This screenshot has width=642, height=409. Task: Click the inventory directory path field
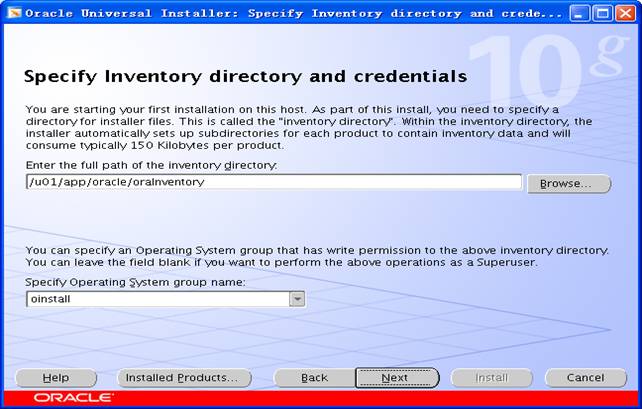[x=274, y=182]
